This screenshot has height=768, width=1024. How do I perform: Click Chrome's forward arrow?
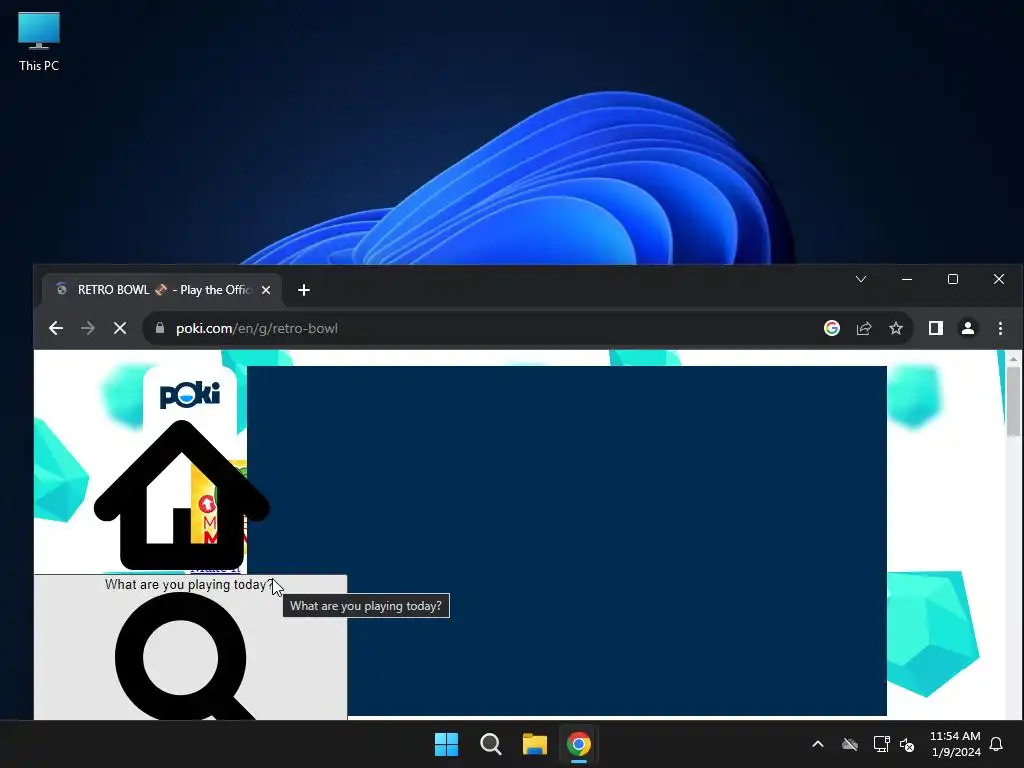point(88,328)
